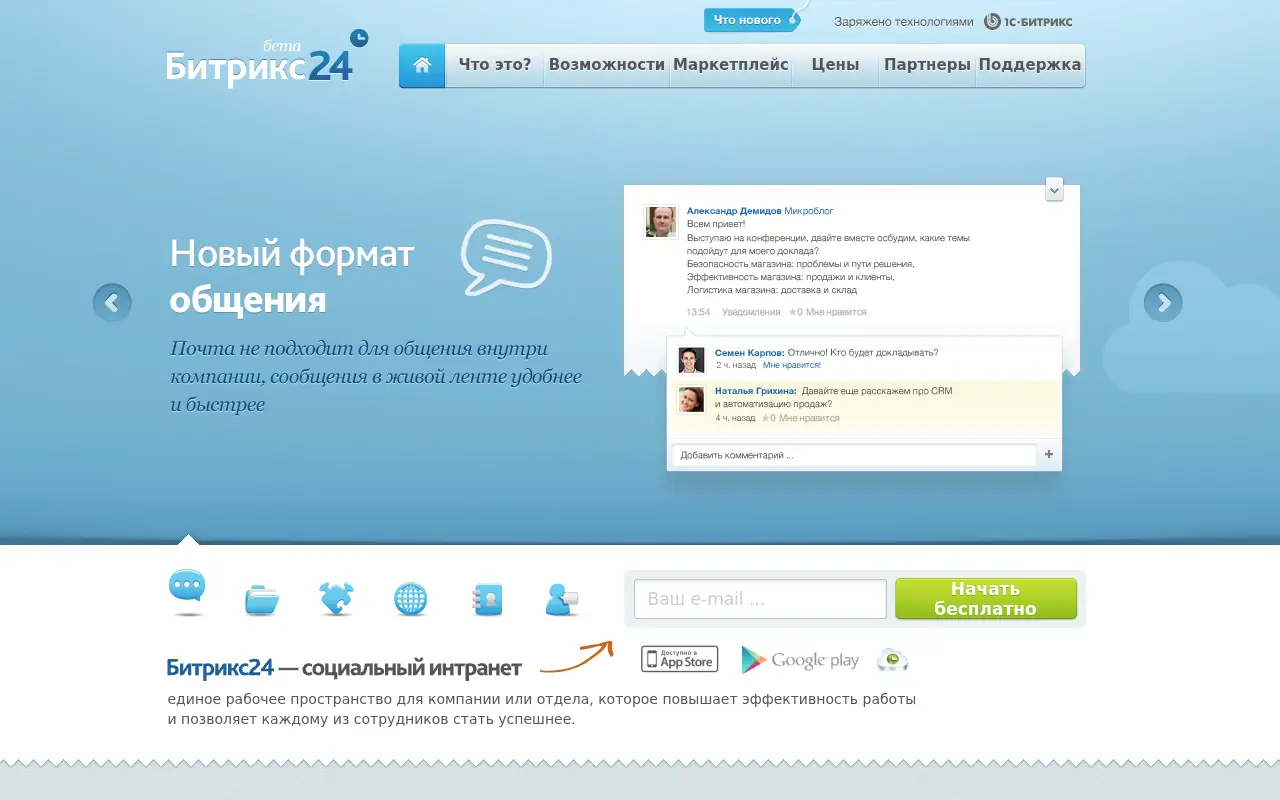Screen dimensions: 1280x800
Task: Click Семен Карпов commenter name
Action: [x=749, y=352]
